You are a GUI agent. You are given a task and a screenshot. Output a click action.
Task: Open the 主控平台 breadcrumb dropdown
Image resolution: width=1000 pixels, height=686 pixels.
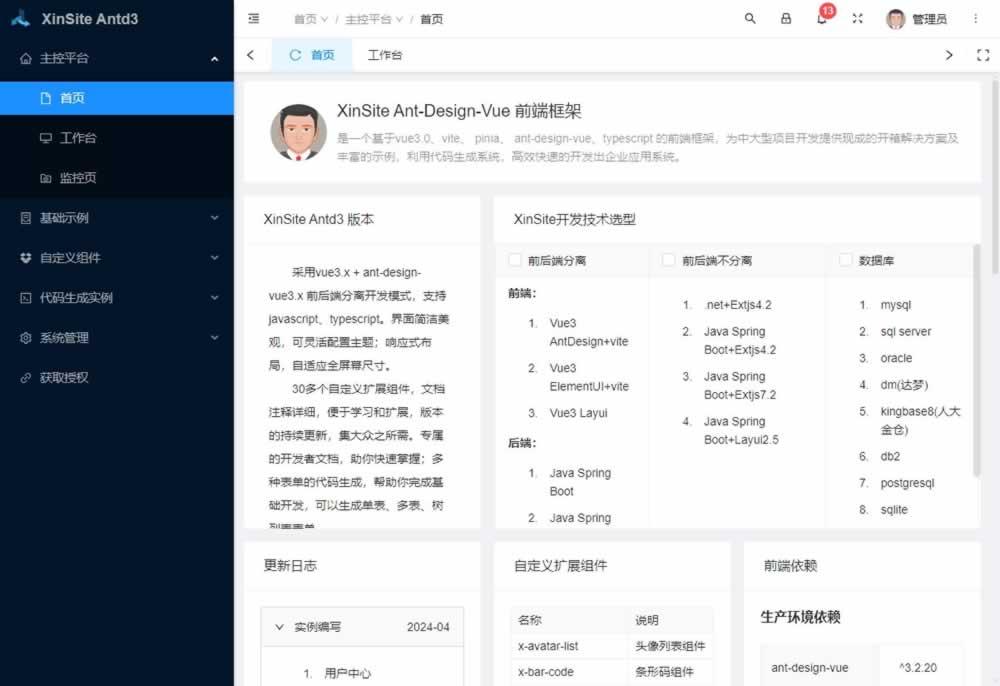[x=374, y=19]
